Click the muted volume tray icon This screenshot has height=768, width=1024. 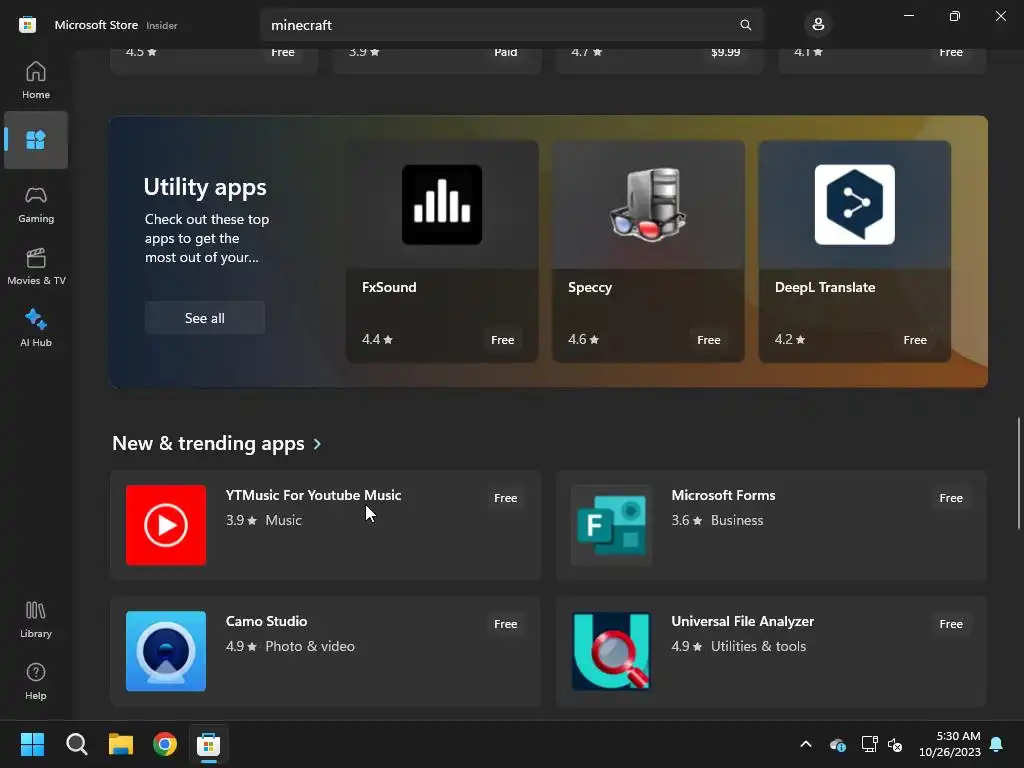point(895,744)
